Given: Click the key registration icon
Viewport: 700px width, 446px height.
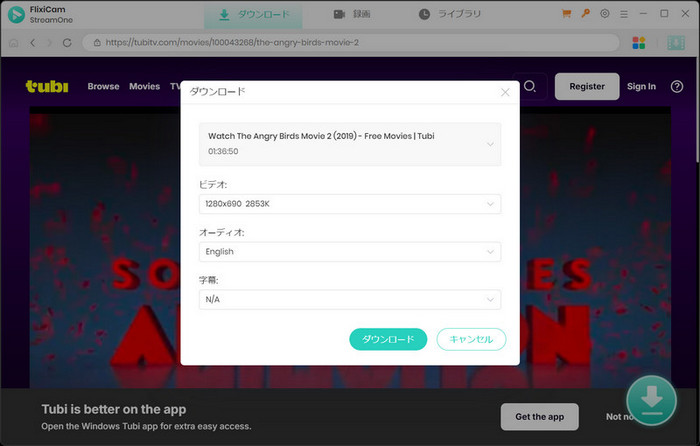Looking at the screenshot, I should point(585,14).
